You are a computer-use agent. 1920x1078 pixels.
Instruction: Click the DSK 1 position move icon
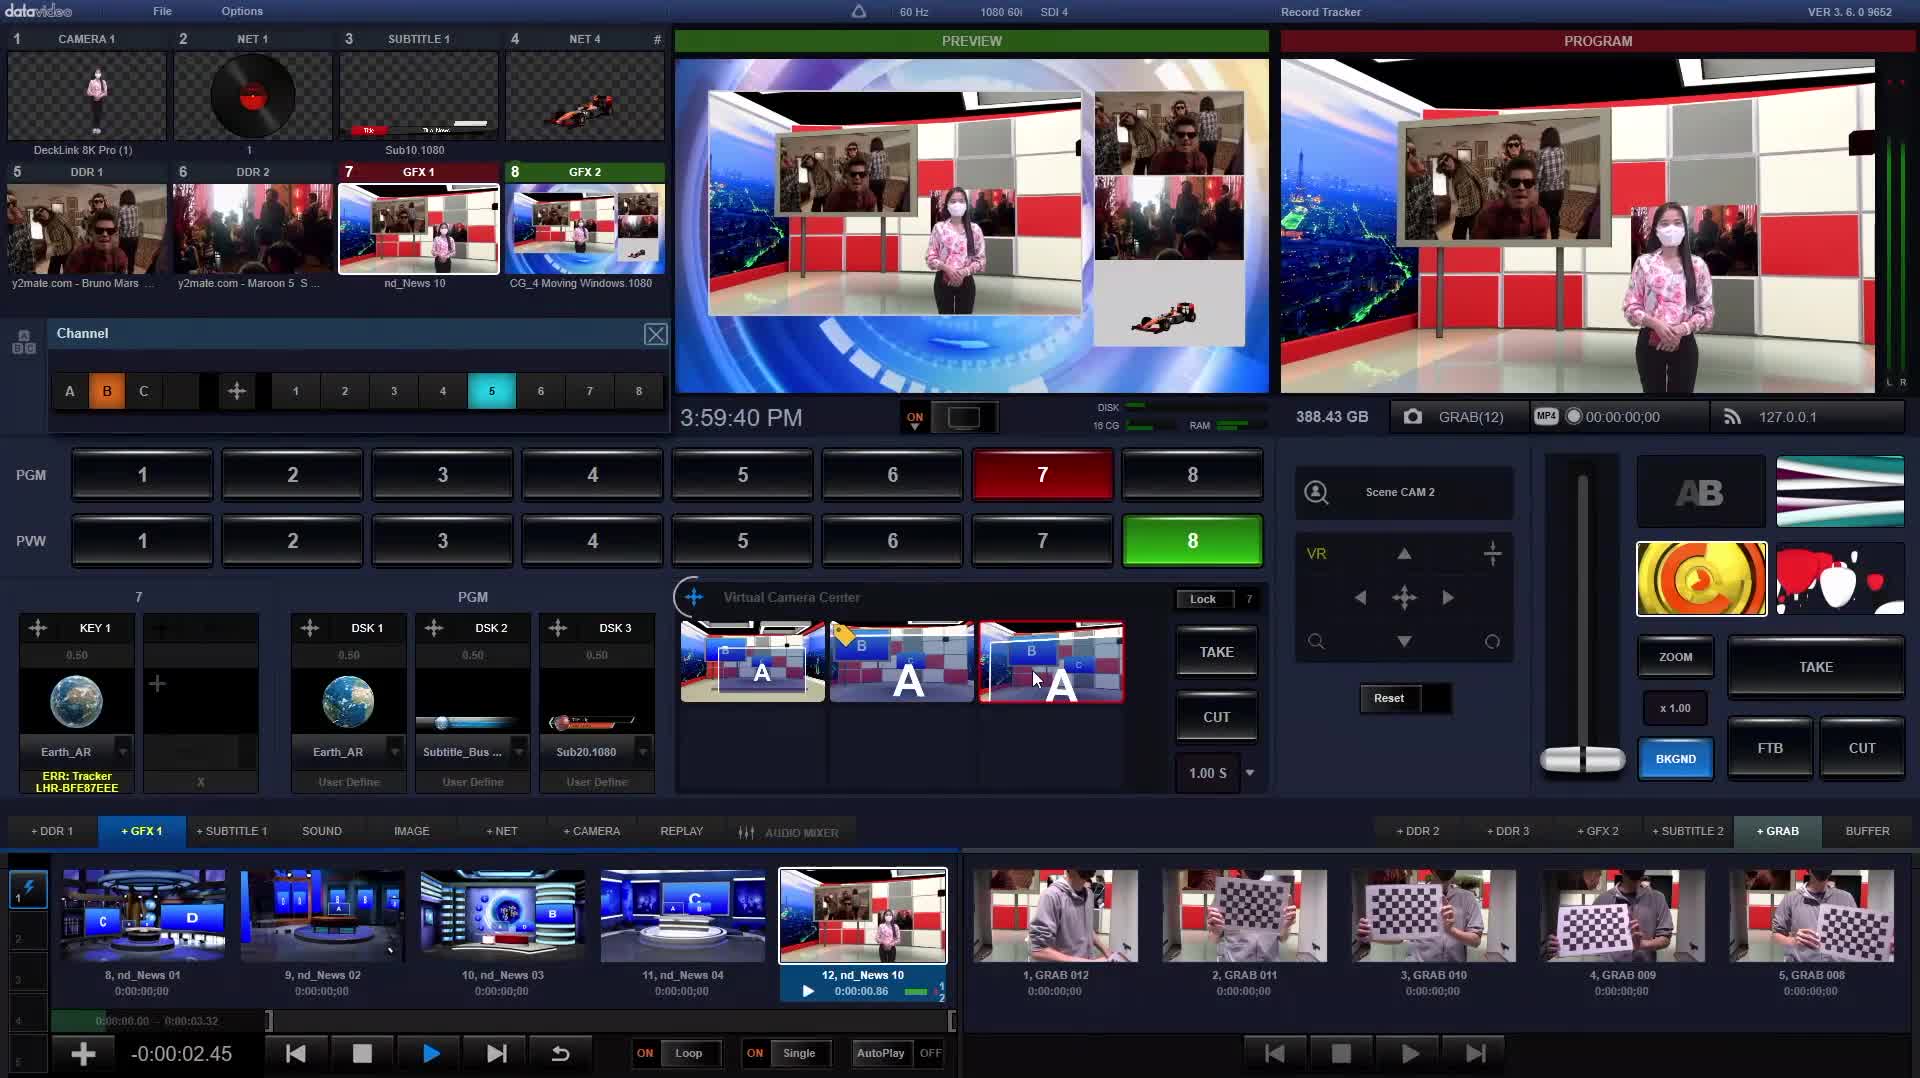point(310,628)
